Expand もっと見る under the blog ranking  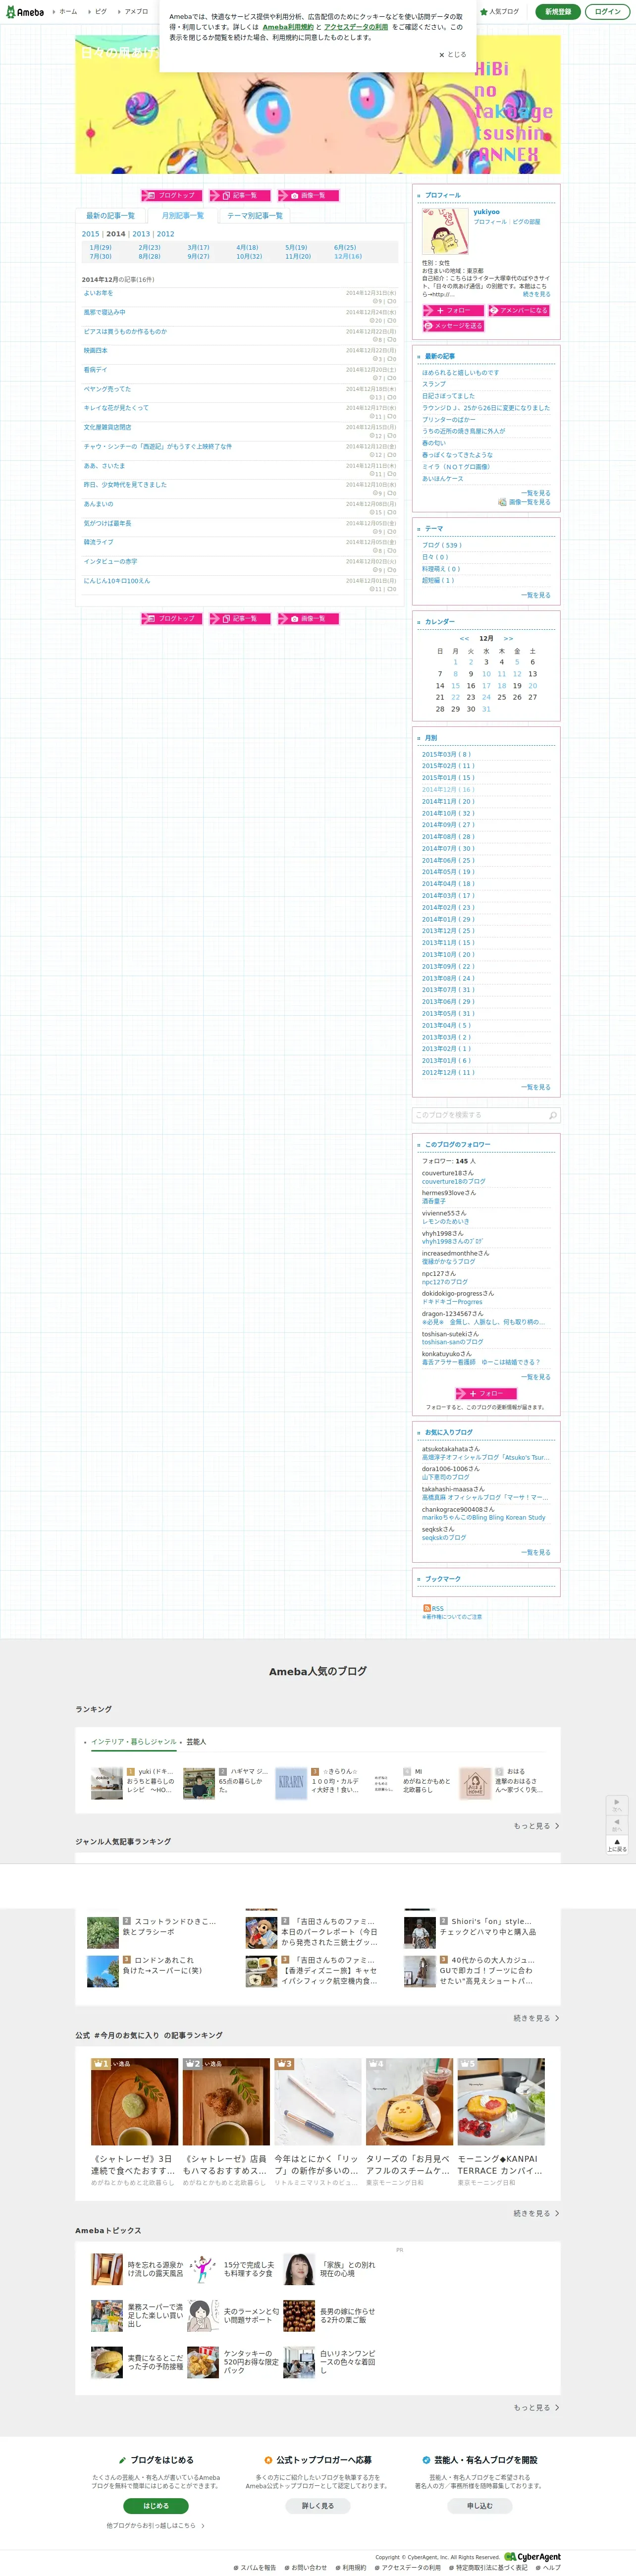click(536, 1826)
